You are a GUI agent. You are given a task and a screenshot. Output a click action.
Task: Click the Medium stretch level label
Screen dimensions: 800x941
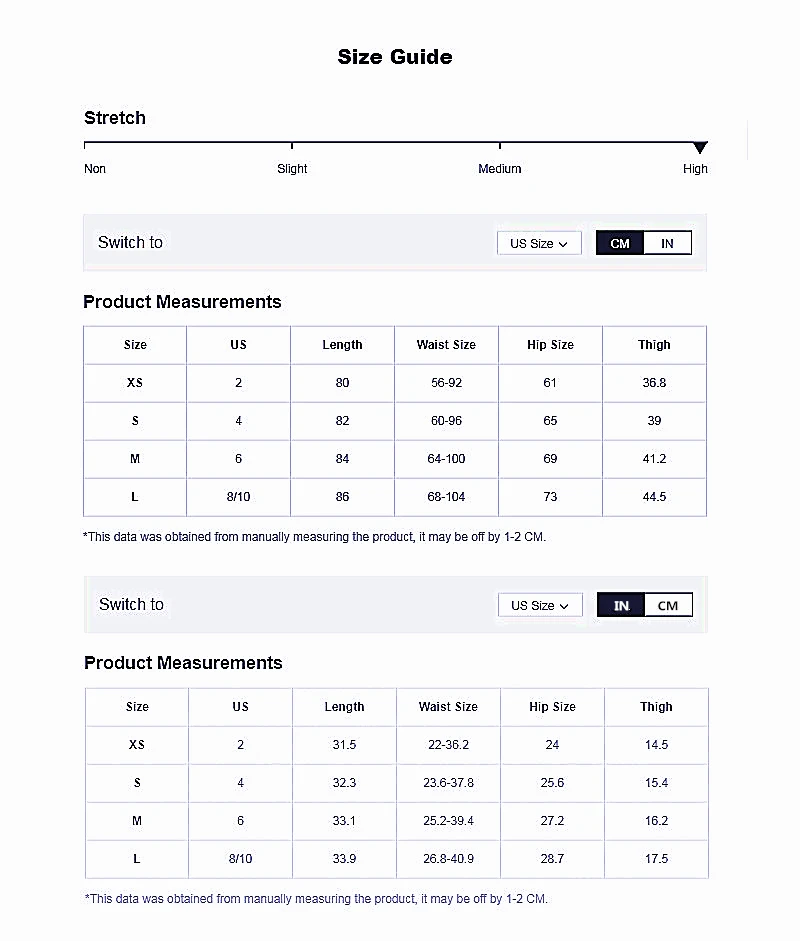pos(499,169)
